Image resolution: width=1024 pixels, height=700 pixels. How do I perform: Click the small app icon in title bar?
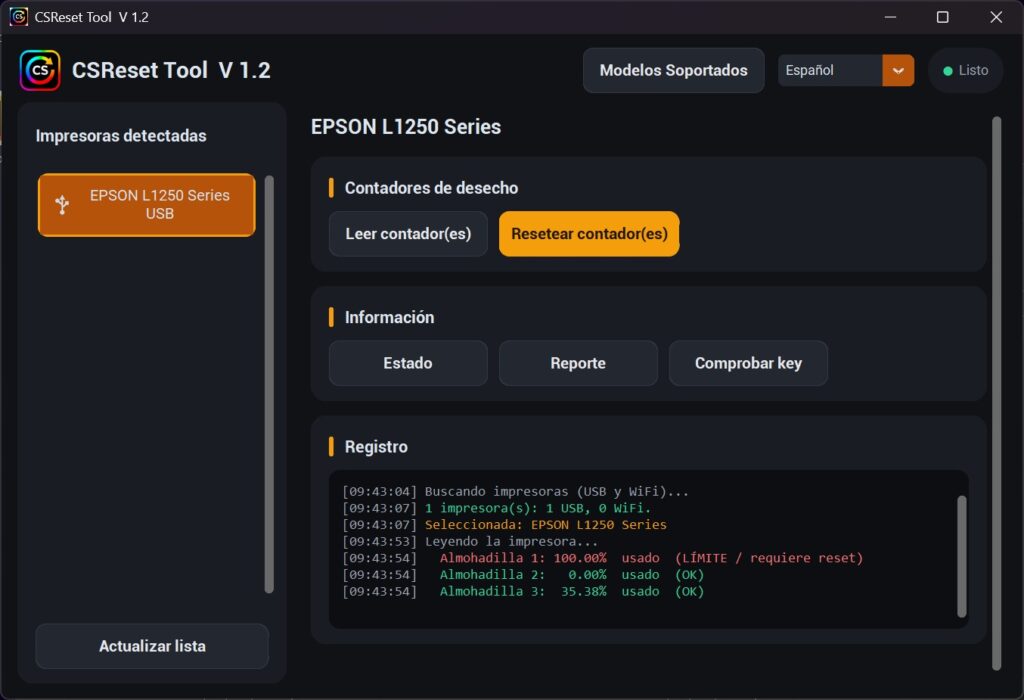[x=18, y=17]
